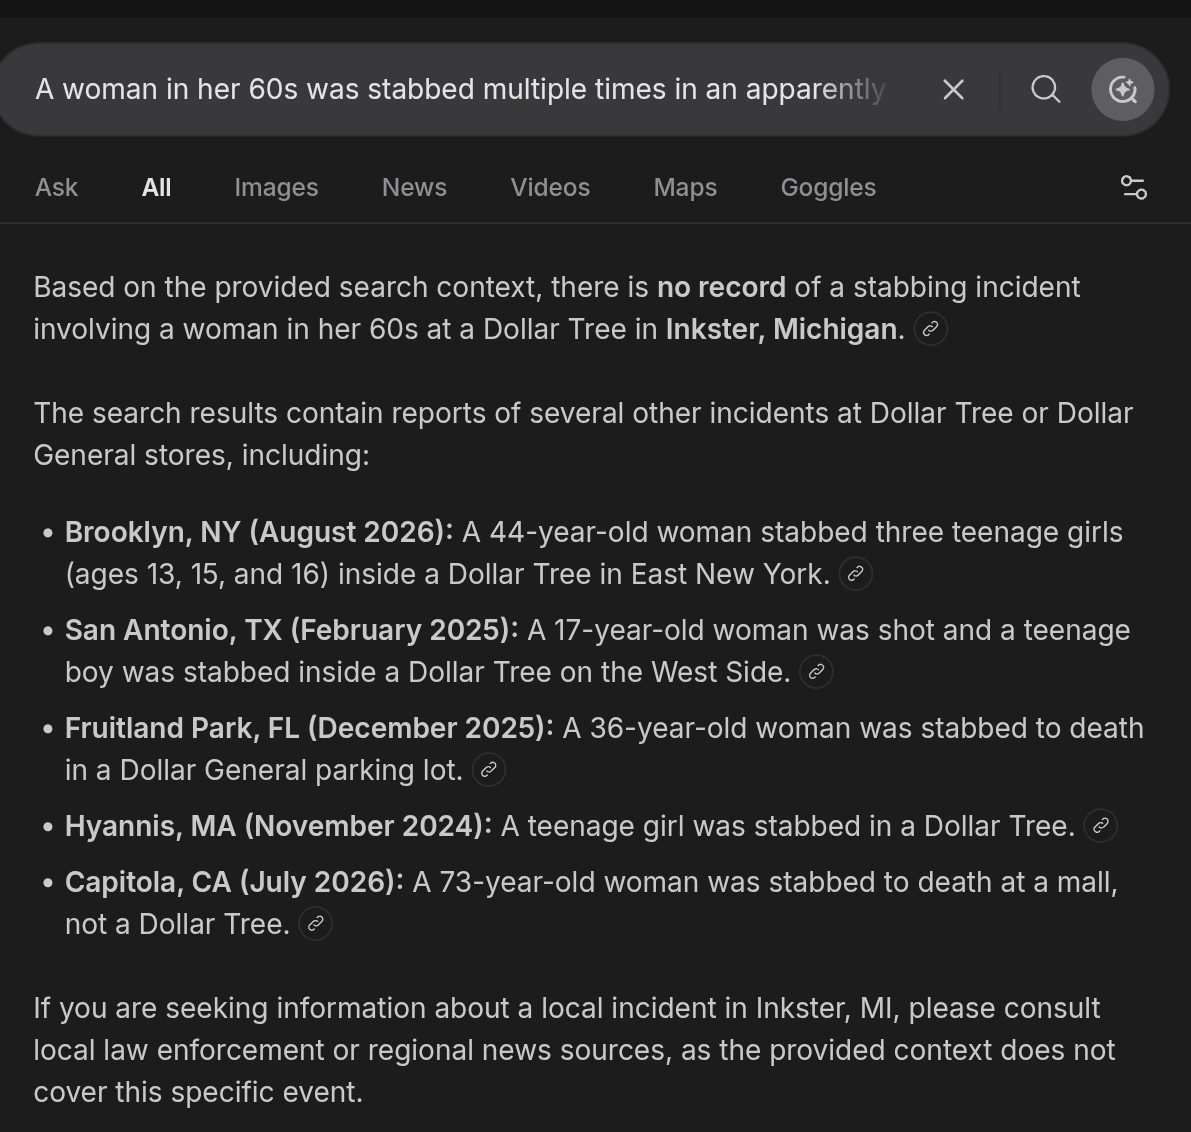
Task: Select the Goggles tab
Action: click(829, 188)
